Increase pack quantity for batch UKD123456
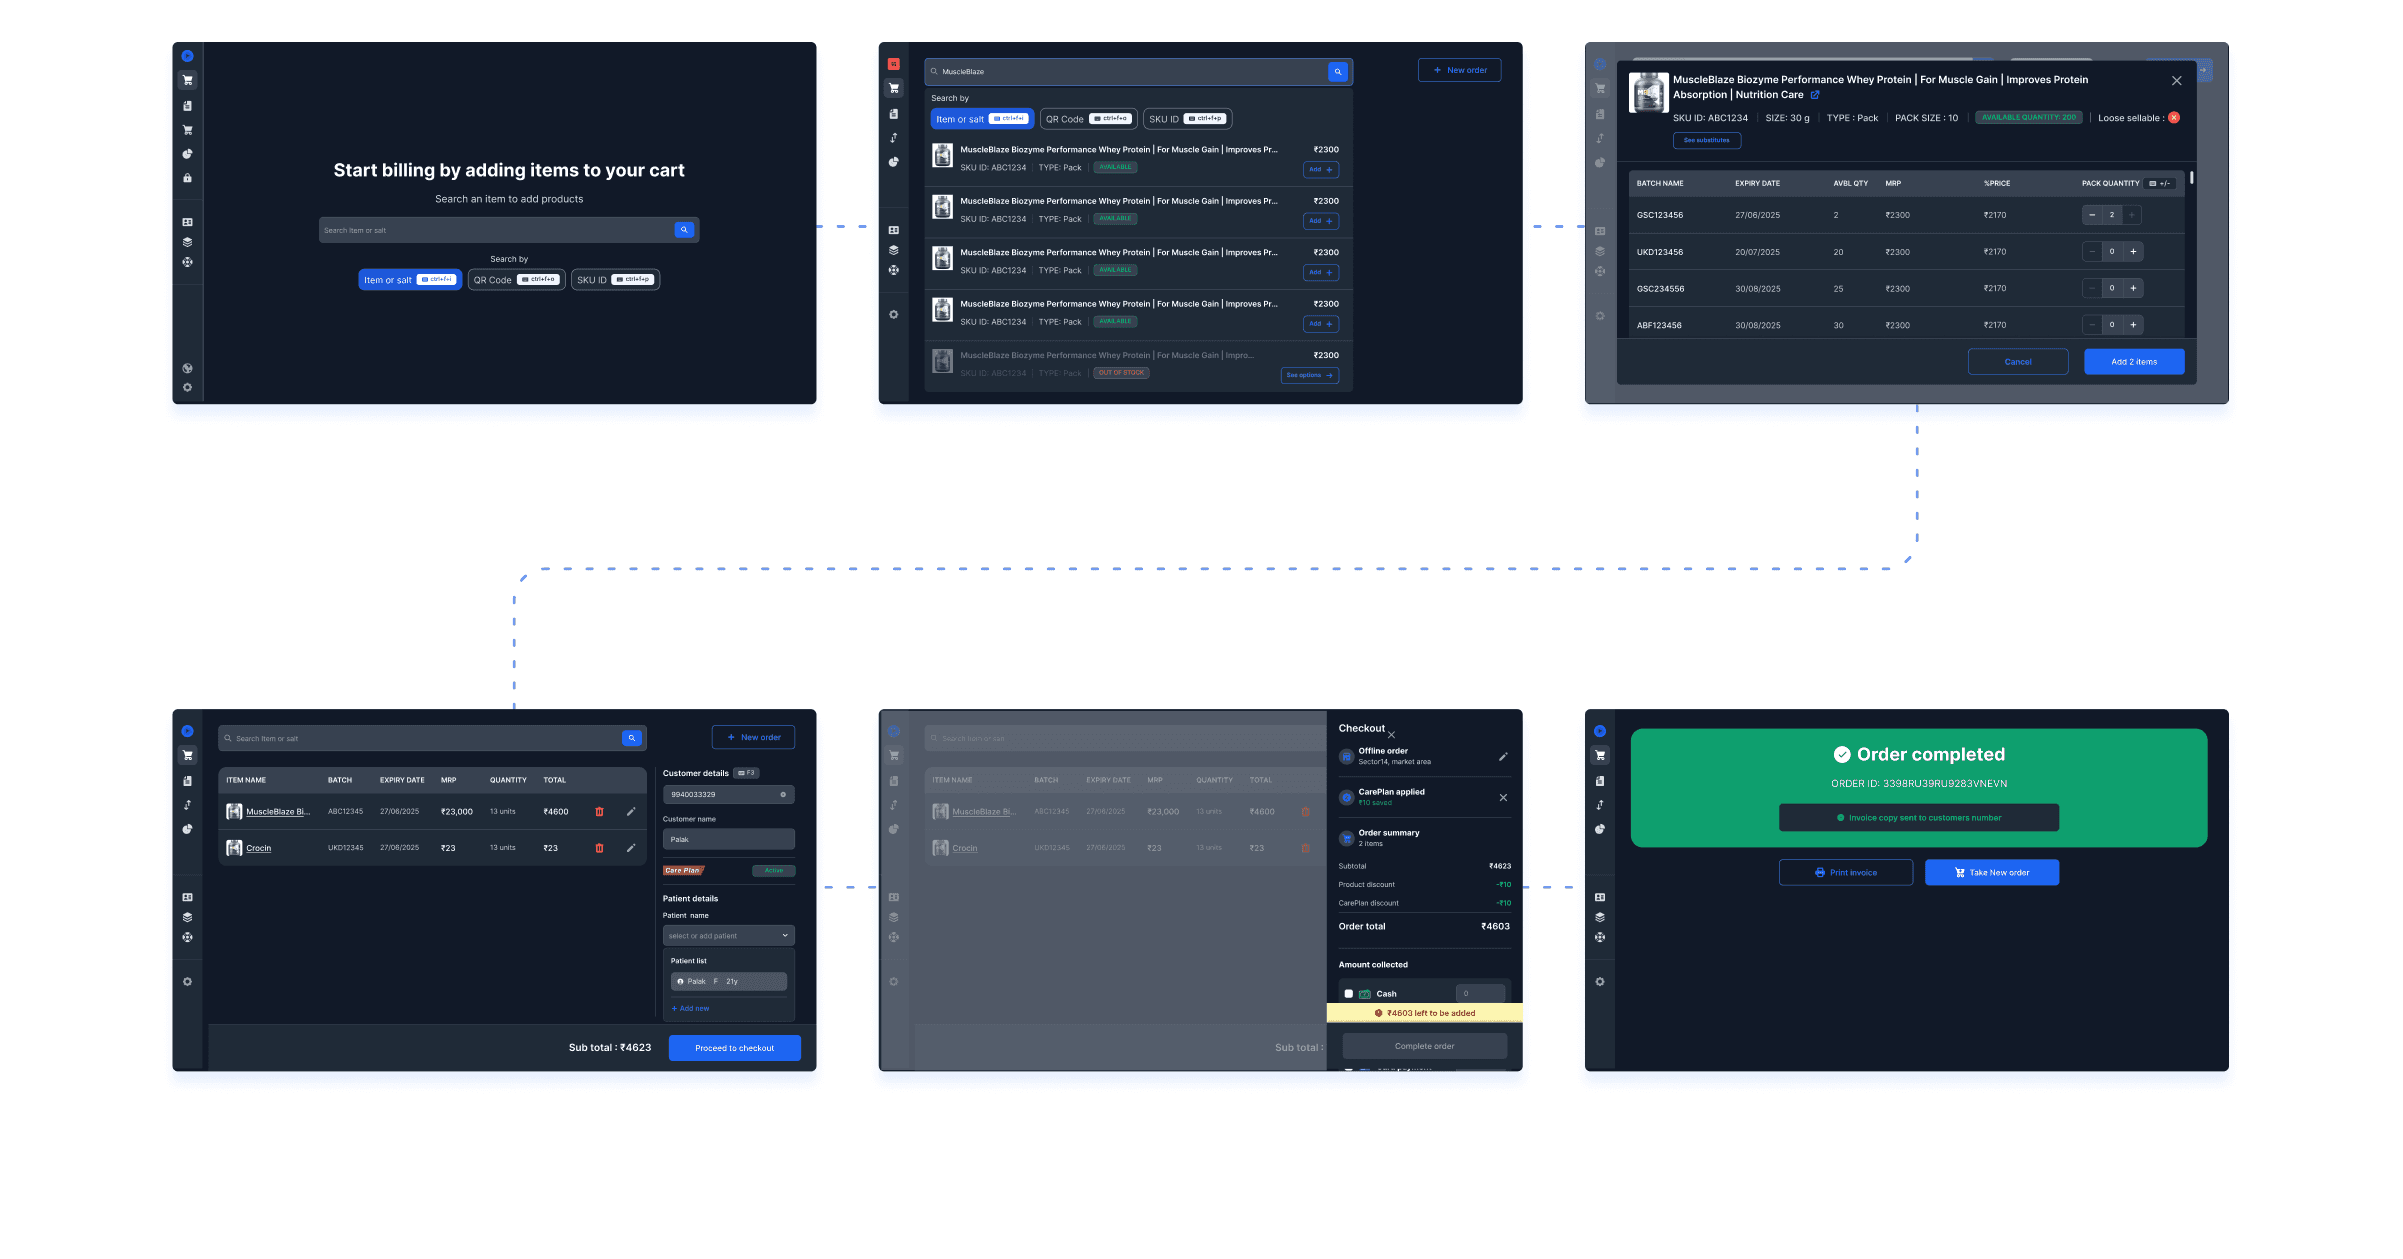 [x=2133, y=252]
